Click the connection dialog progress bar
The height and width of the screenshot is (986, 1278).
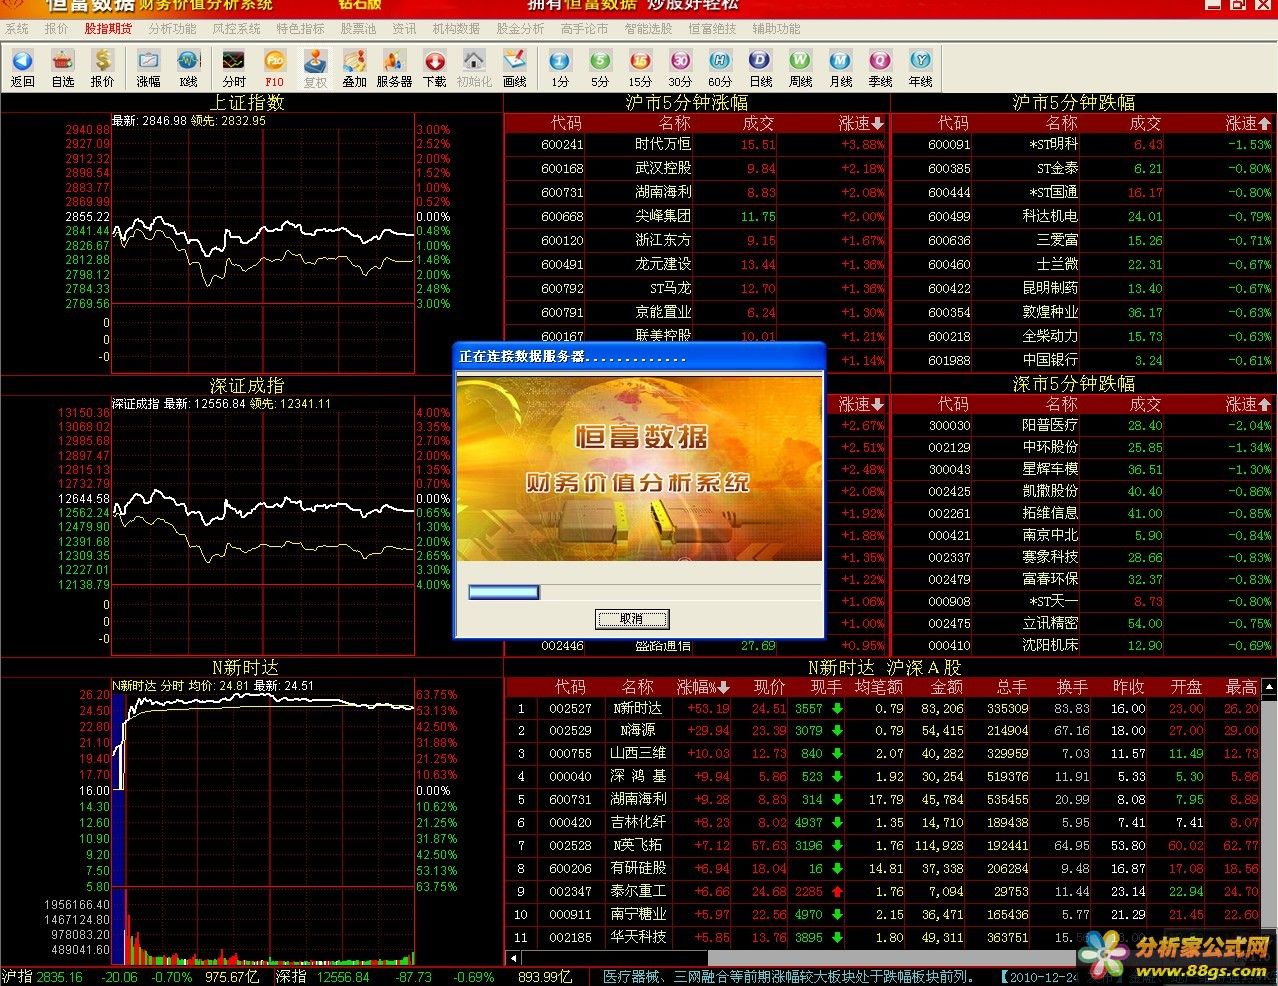click(x=644, y=592)
